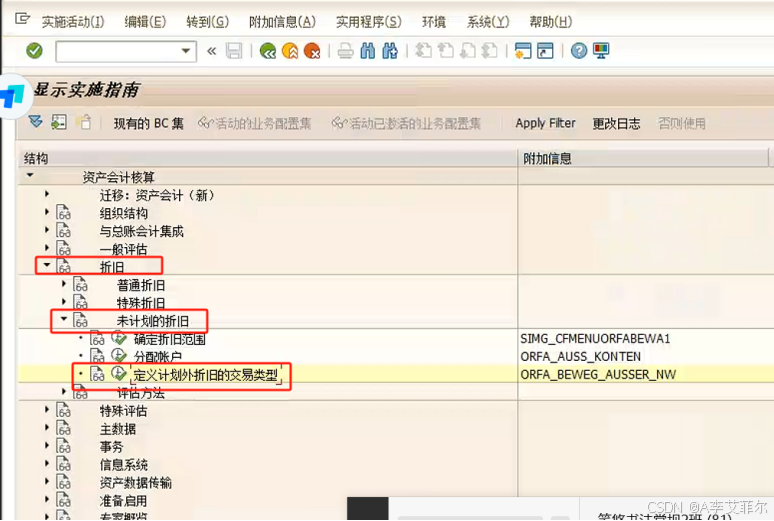Click ORFA_AUSS_KONTEN in the info column
This screenshot has height=521, width=774.
(580, 357)
